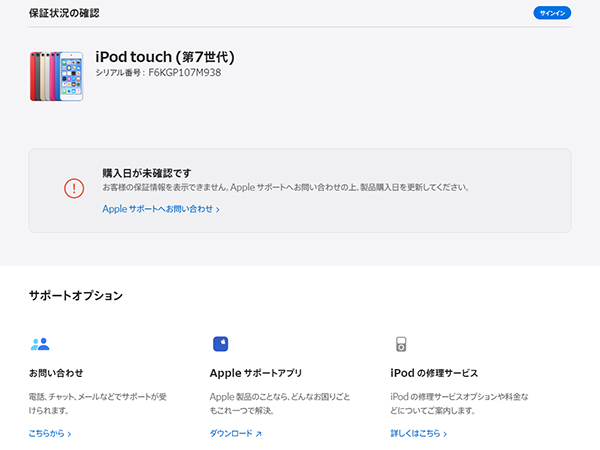This screenshot has width=600, height=450.
Task: Open the こちらから link
Action: tap(50, 433)
